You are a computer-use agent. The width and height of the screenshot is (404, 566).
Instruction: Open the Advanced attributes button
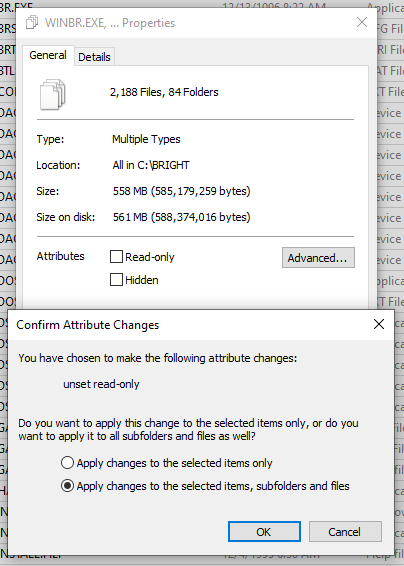[x=318, y=258]
